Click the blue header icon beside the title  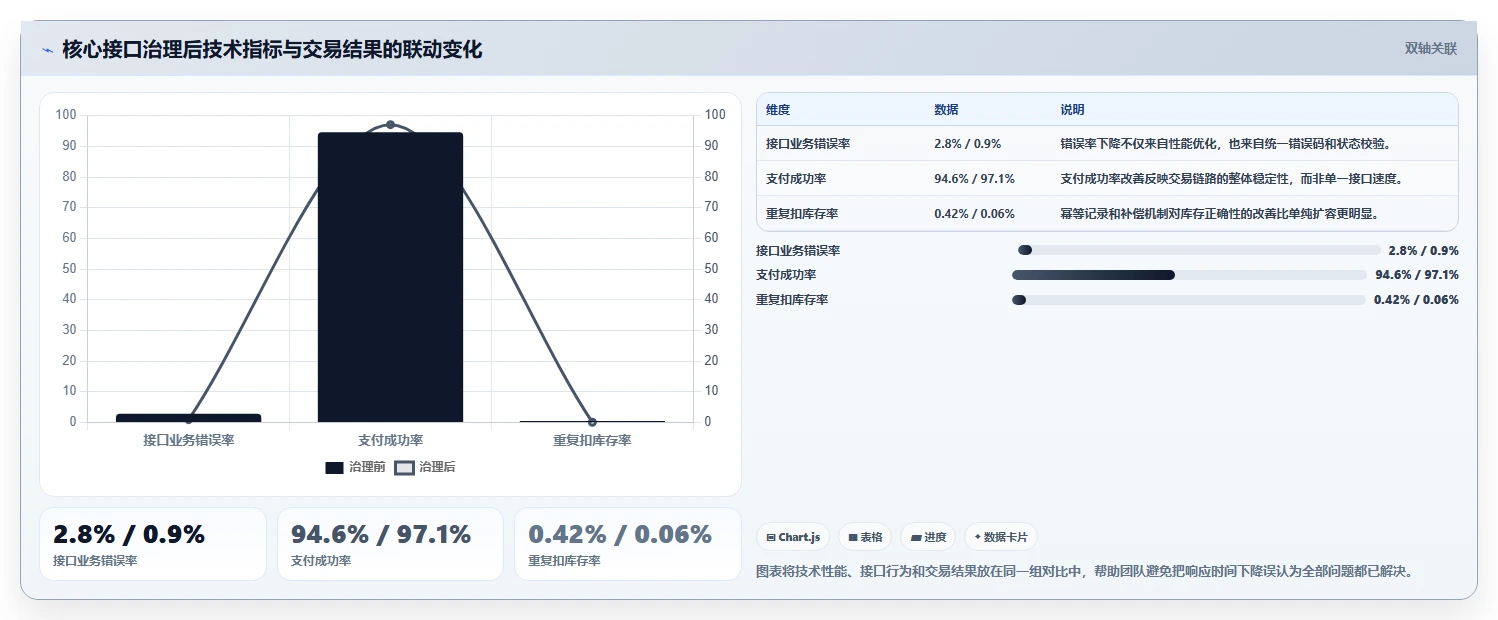[x=47, y=50]
